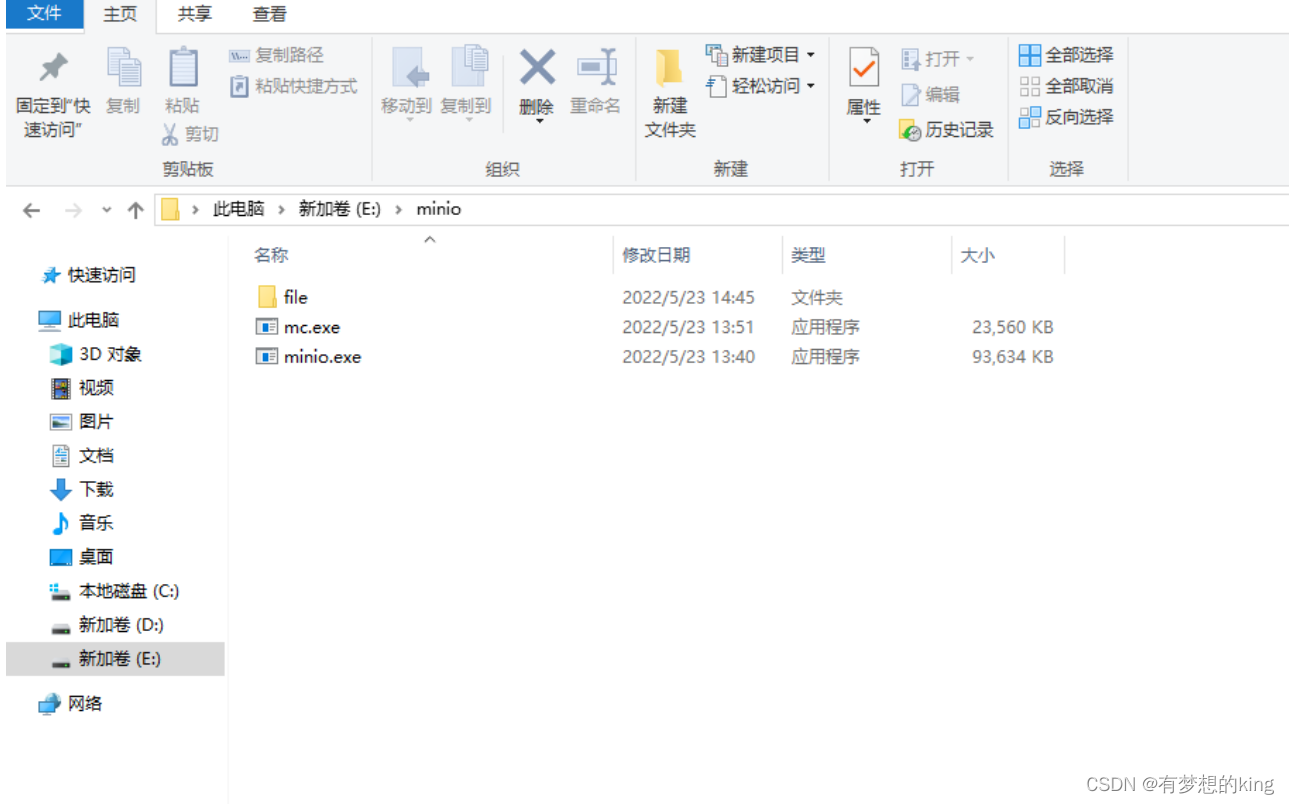The width and height of the screenshot is (1289, 804).
Task: Click size 93,634 KB of minio.exe
Action: click(1012, 357)
